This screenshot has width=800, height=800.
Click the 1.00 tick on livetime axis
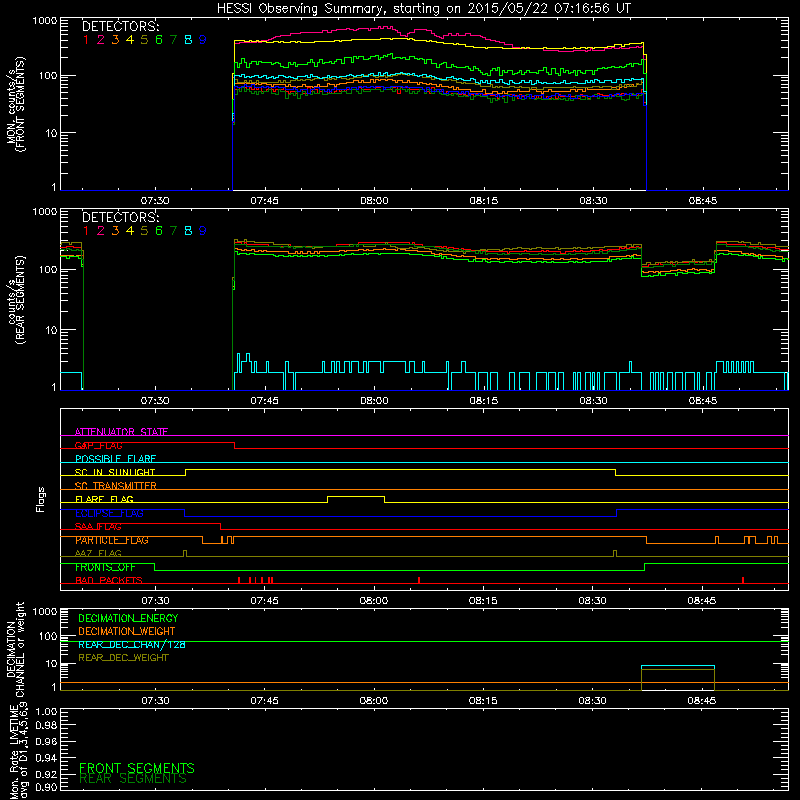point(46,711)
